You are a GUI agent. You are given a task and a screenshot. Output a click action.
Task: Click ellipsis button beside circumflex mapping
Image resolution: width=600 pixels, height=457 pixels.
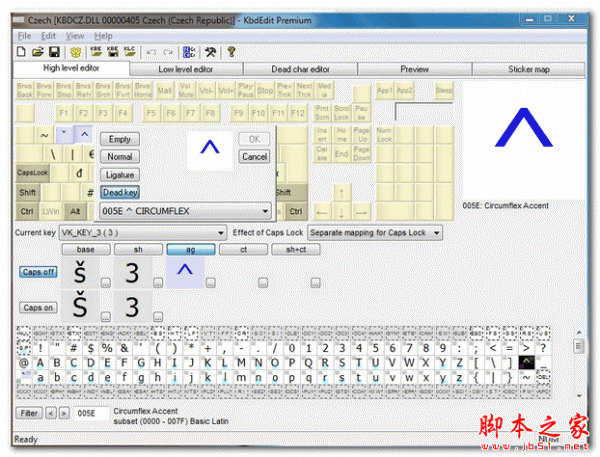click(x=210, y=283)
